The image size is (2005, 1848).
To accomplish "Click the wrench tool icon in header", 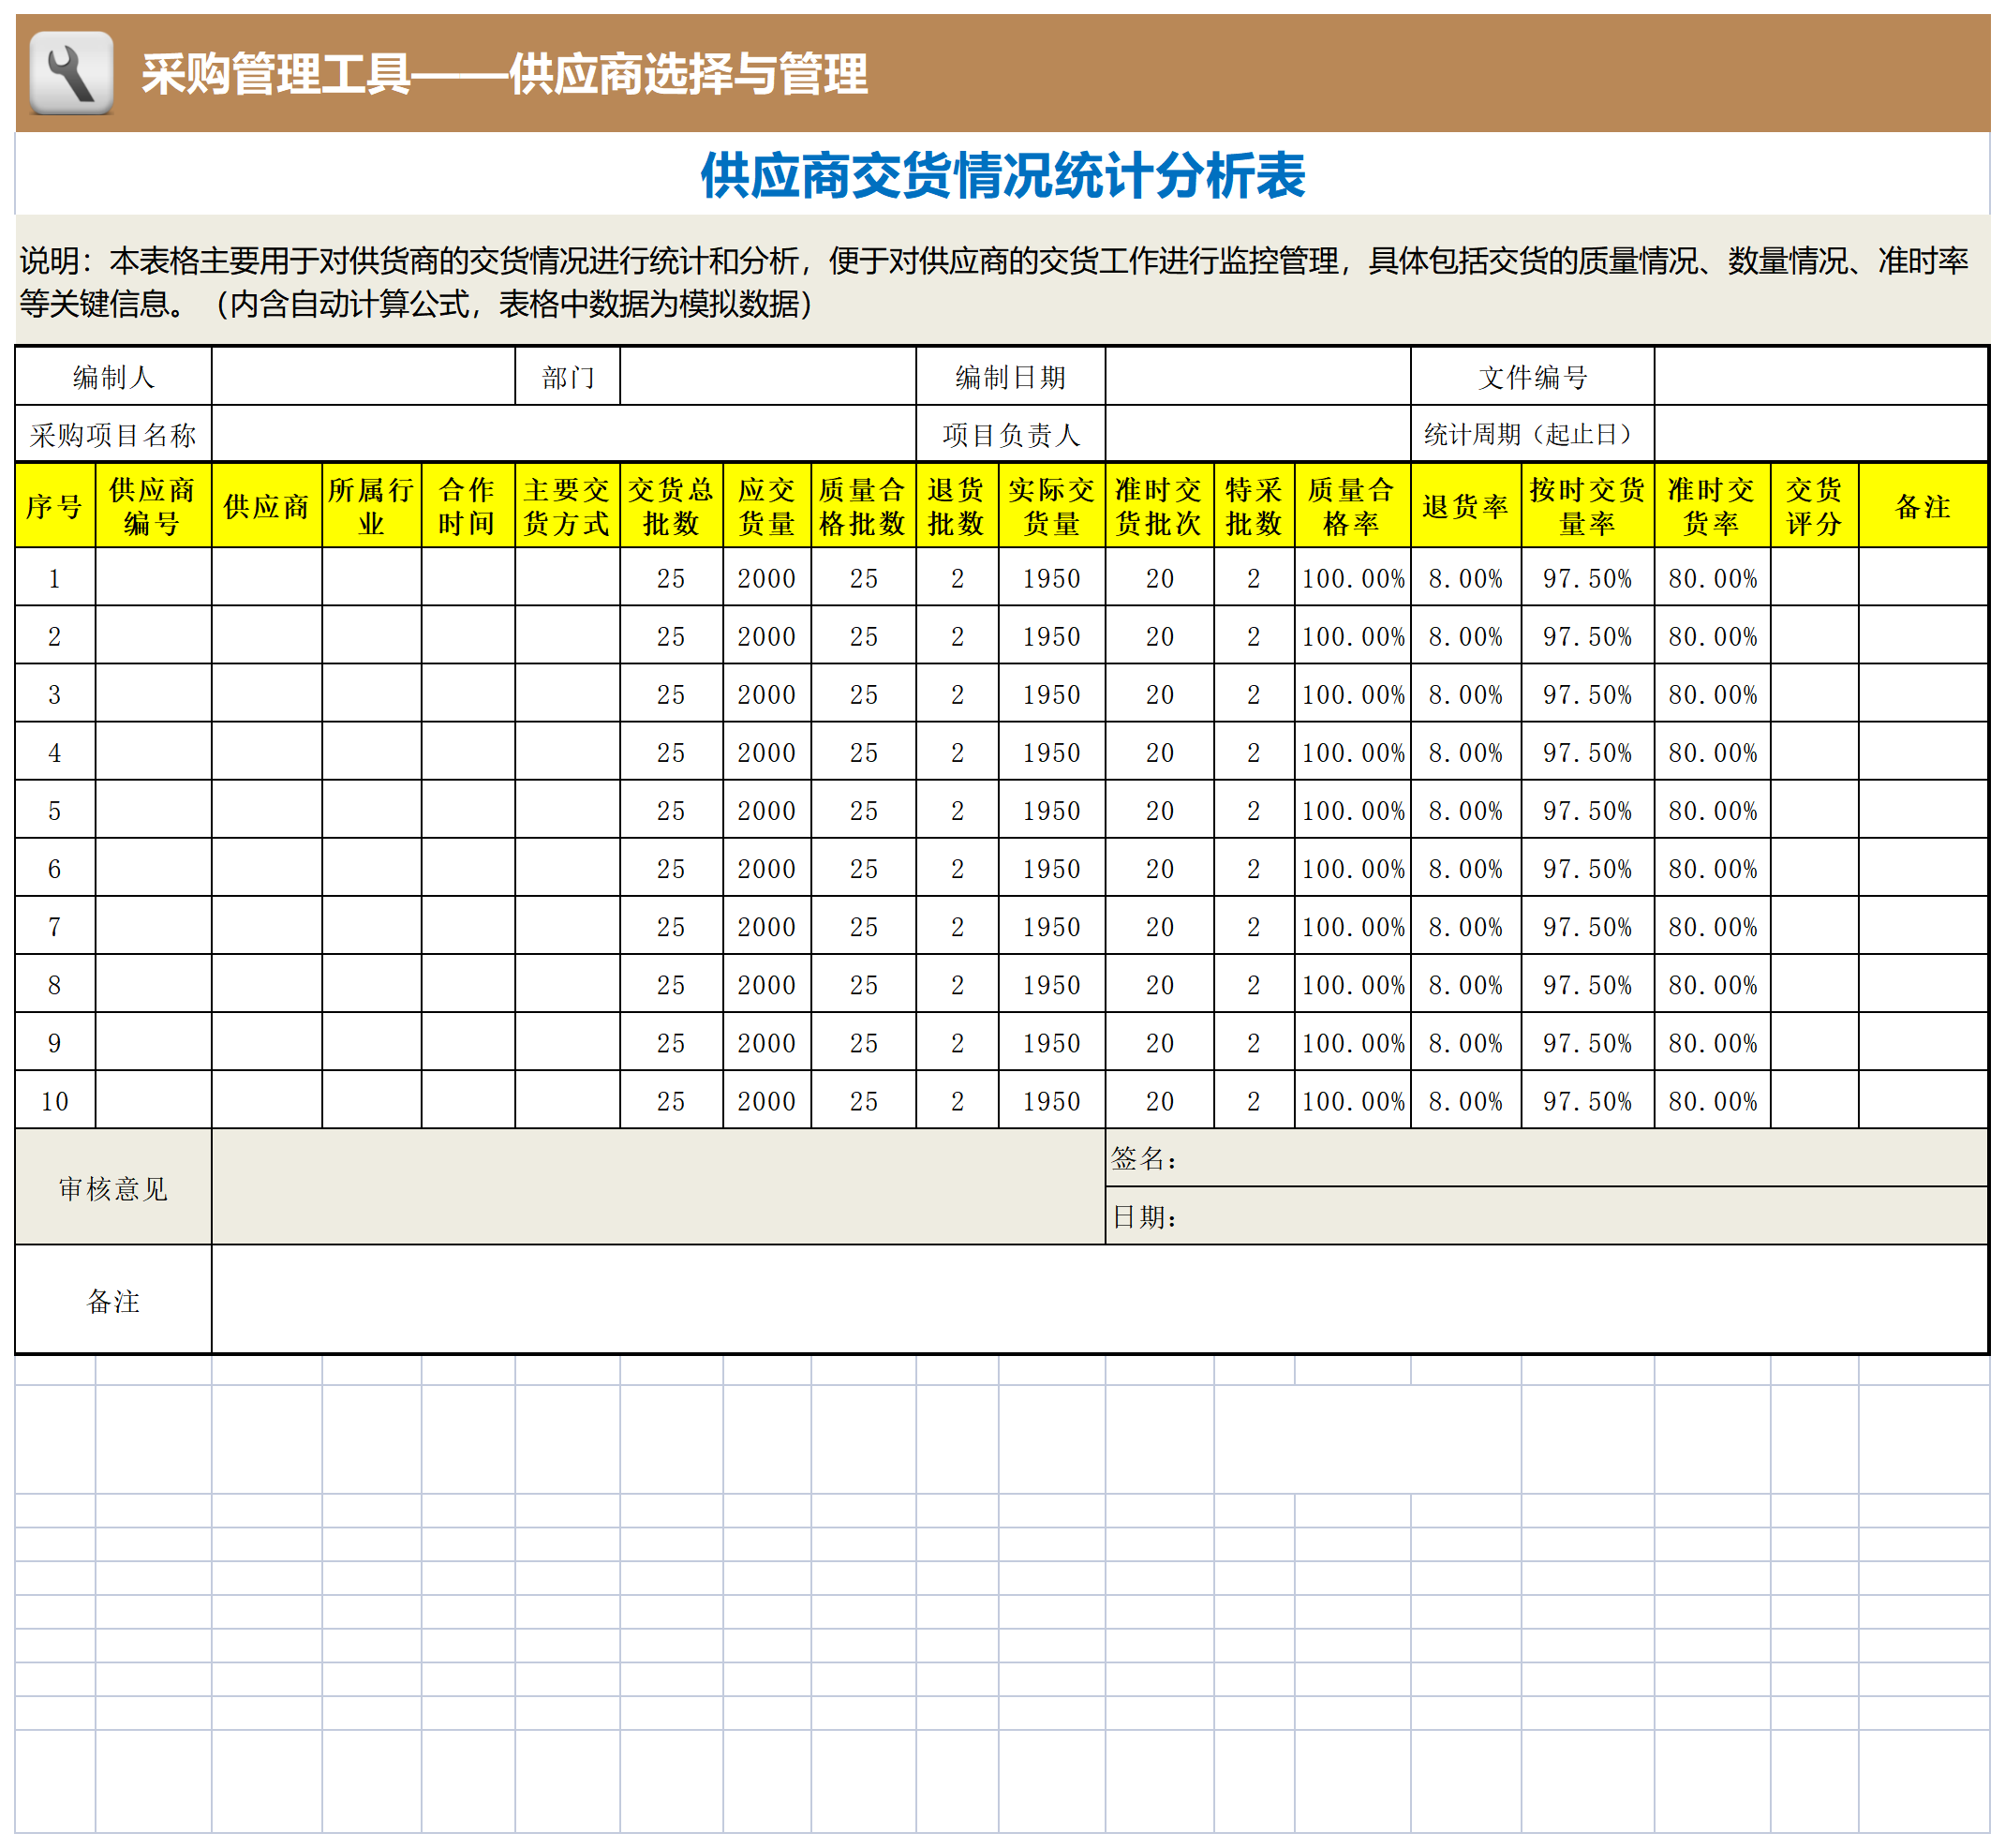I will coord(71,73).
